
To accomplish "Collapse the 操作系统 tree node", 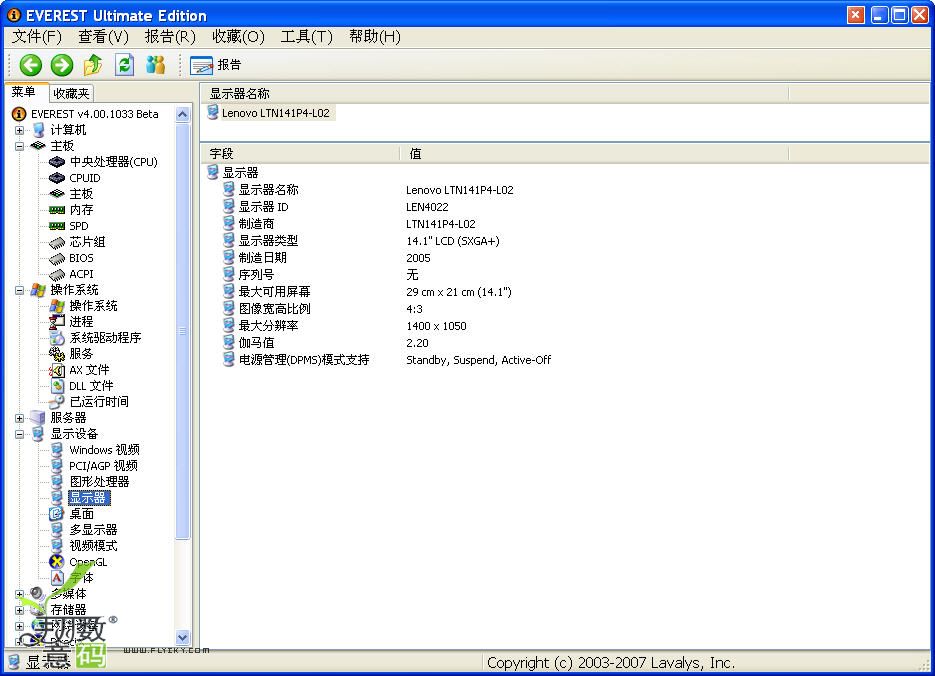I will [20, 290].
